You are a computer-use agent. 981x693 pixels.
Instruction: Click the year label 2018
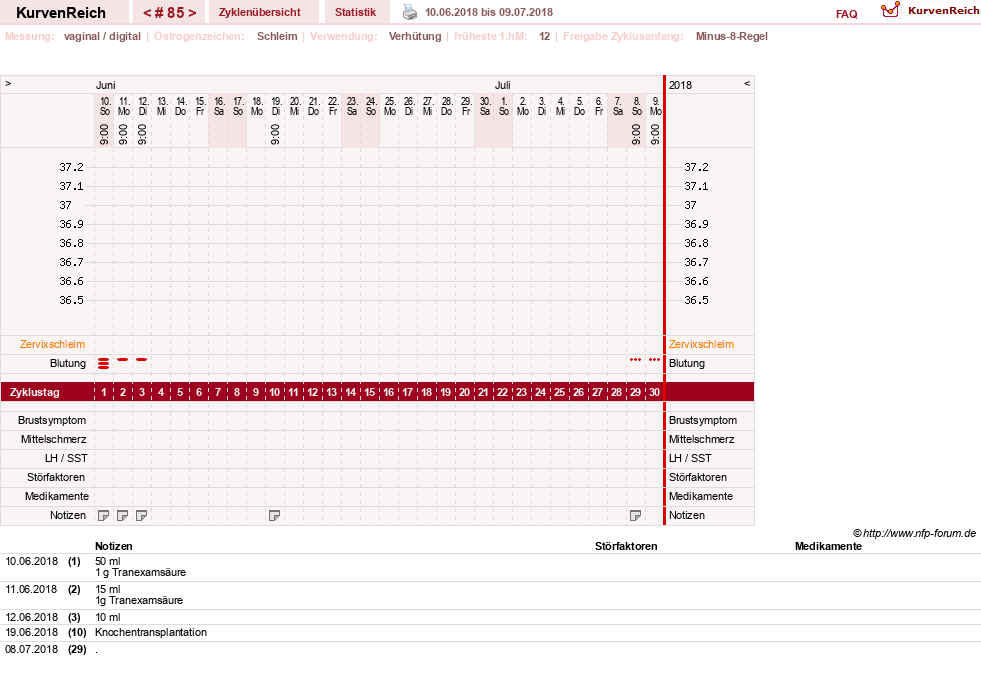680,85
